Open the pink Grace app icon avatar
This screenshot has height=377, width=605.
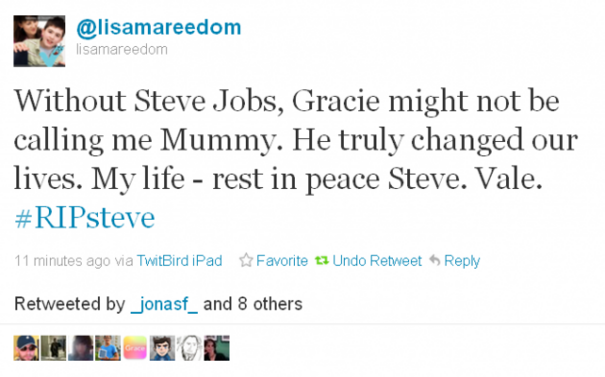[x=135, y=348]
